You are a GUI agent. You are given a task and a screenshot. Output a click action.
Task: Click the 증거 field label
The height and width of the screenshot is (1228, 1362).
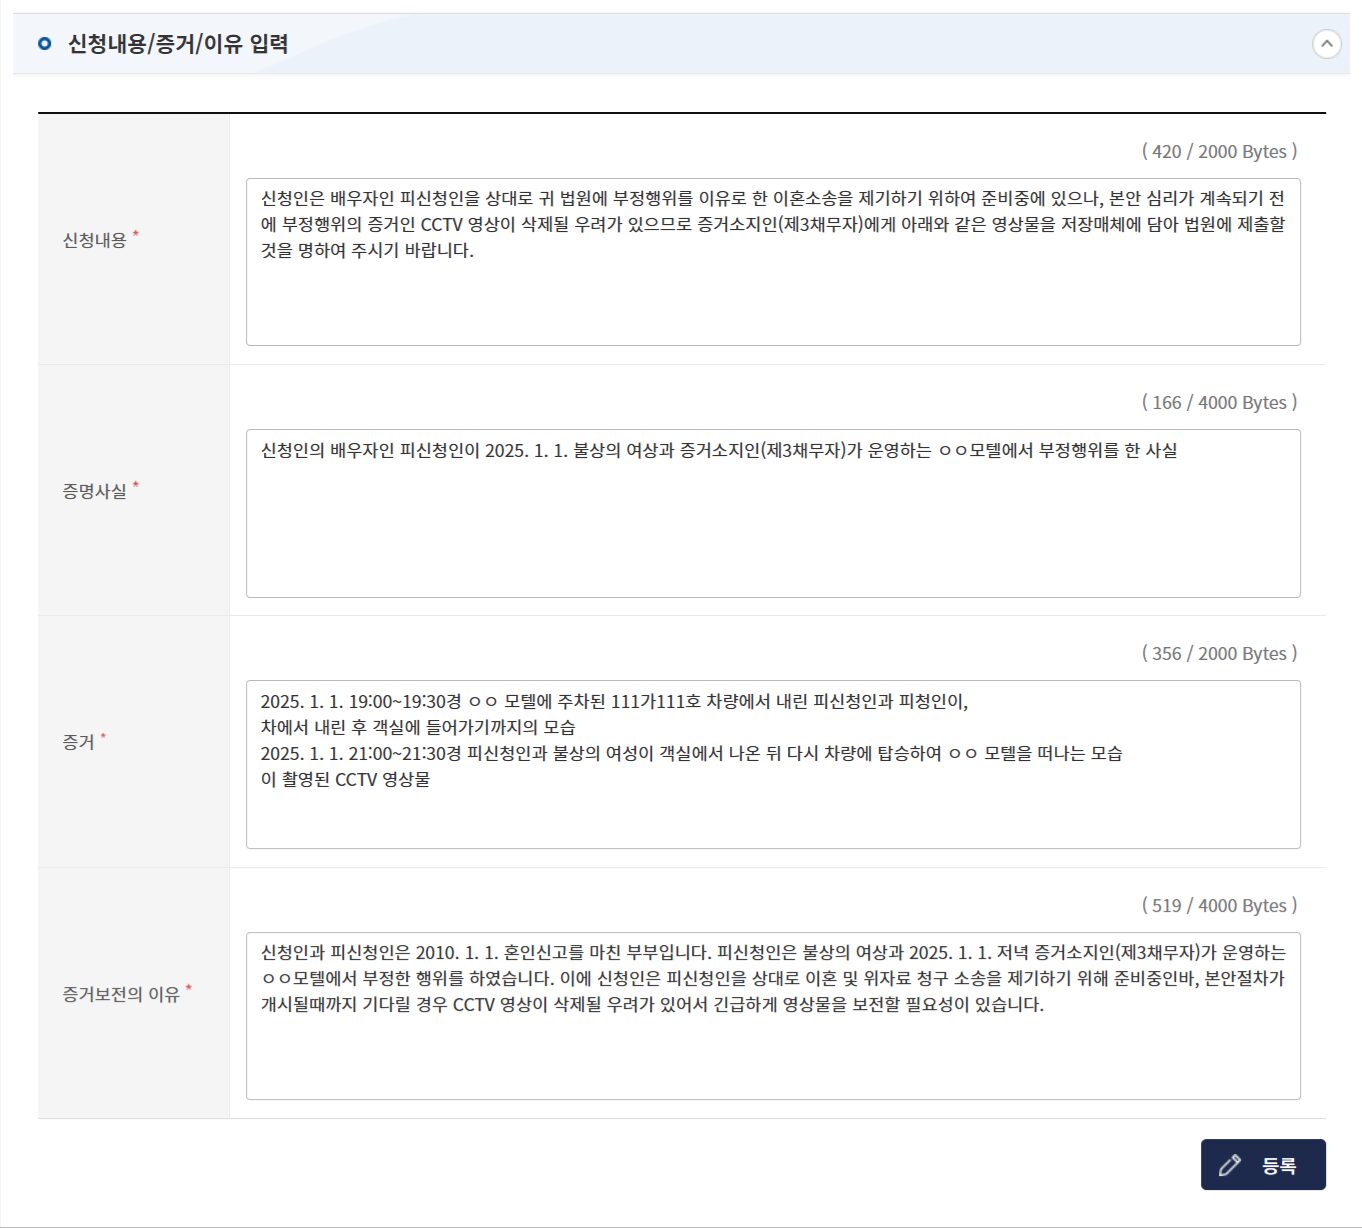pyautogui.click(x=78, y=740)
